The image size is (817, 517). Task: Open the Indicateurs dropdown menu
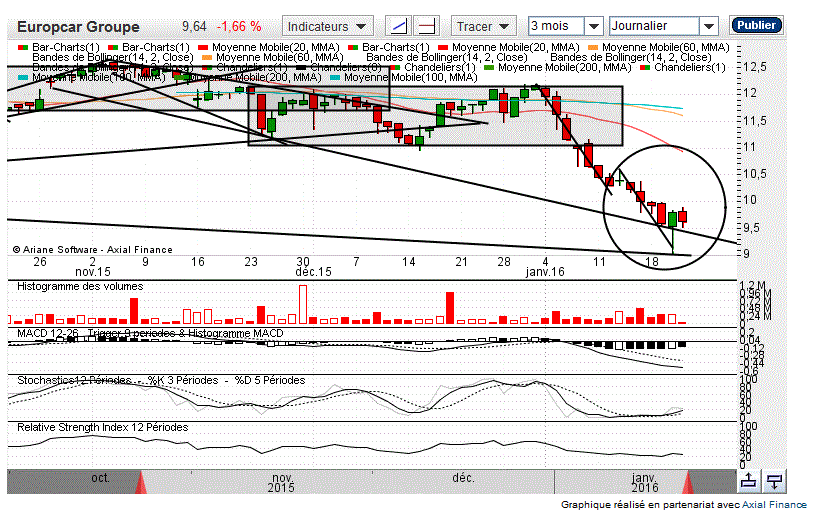(328, 26)
